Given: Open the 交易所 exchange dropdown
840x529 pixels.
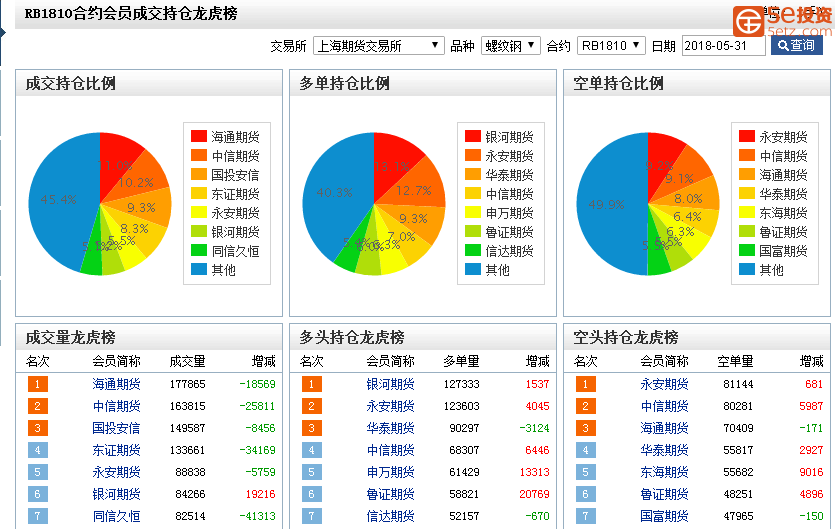Looking at the screenshot, I should pyautogui.click(x=379, y=46).
